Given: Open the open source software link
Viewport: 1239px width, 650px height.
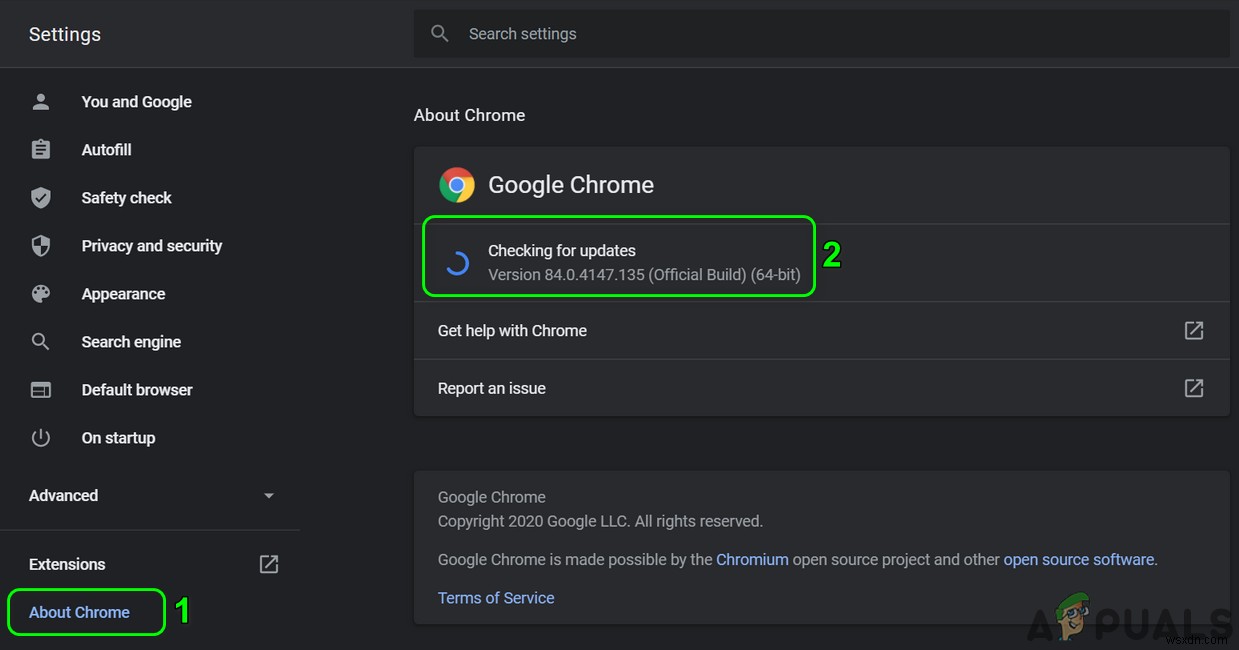Looking at the screenshot, I should pyautogui.click(x=1078, y=559).
